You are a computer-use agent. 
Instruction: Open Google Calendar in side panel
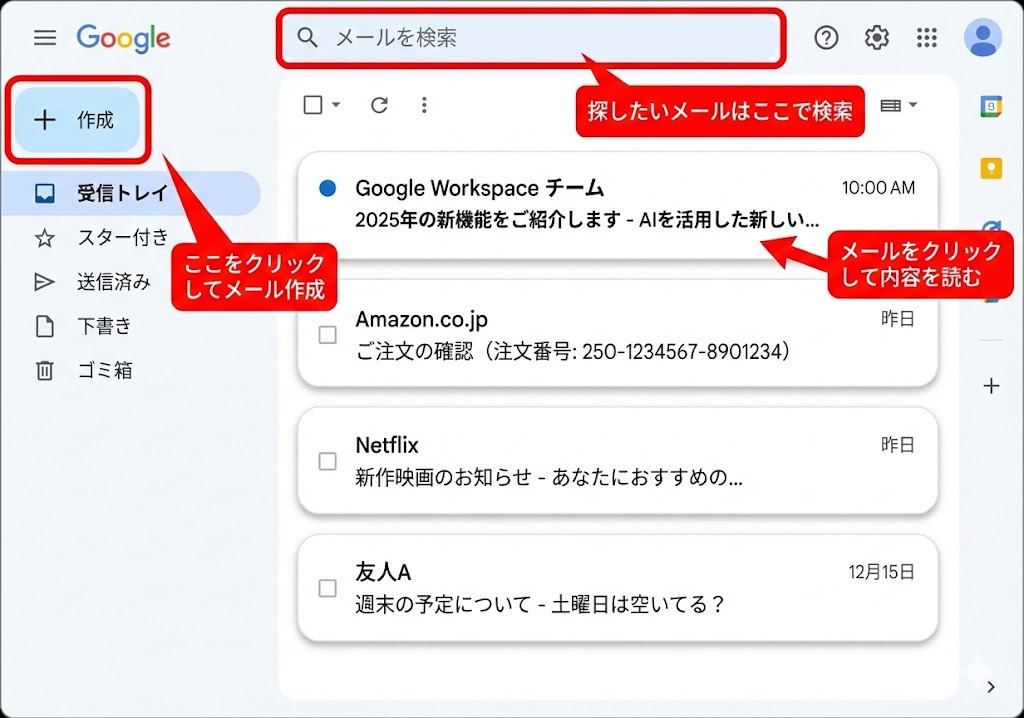[990, 108]
